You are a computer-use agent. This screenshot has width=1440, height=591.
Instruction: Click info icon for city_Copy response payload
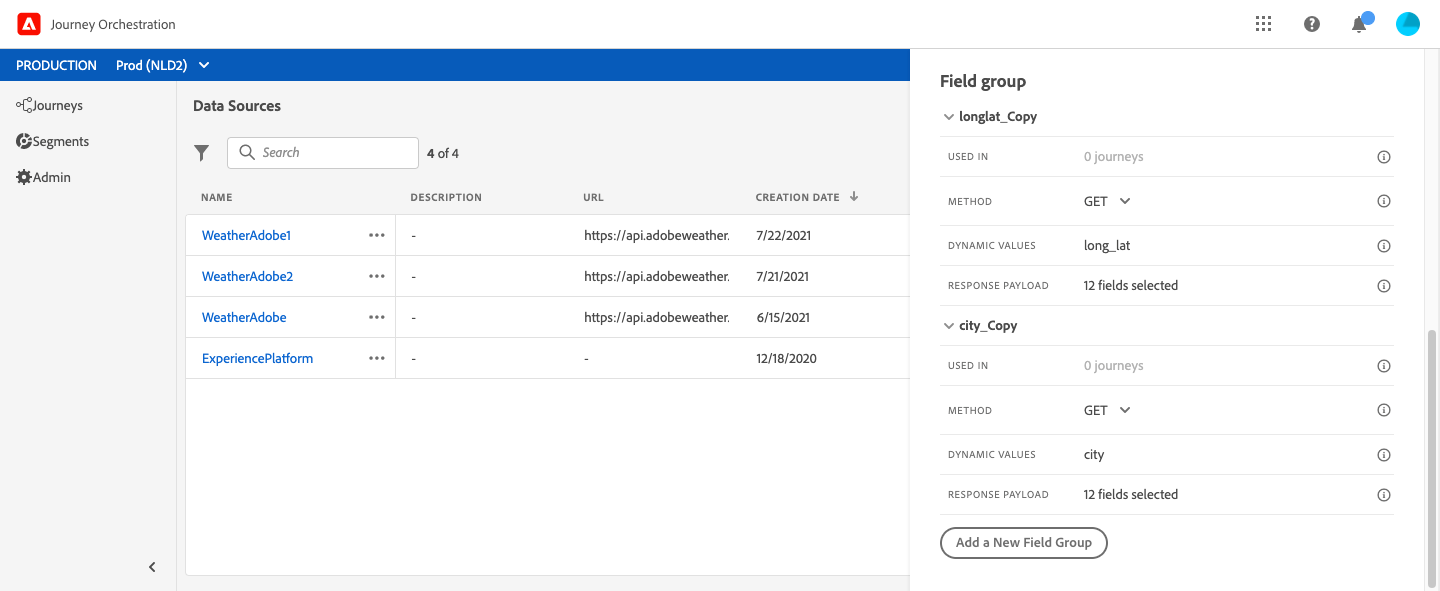[1384, 494]
